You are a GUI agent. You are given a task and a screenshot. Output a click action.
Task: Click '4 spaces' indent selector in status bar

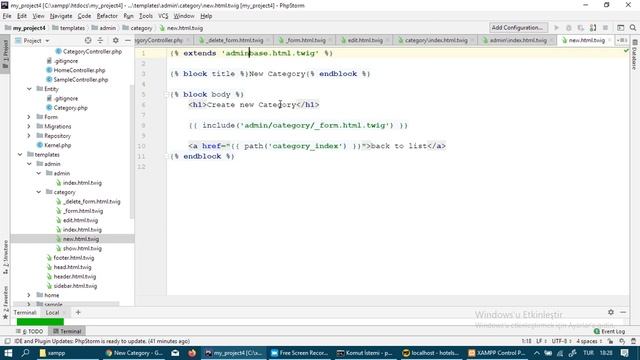[x=589, y=341]
